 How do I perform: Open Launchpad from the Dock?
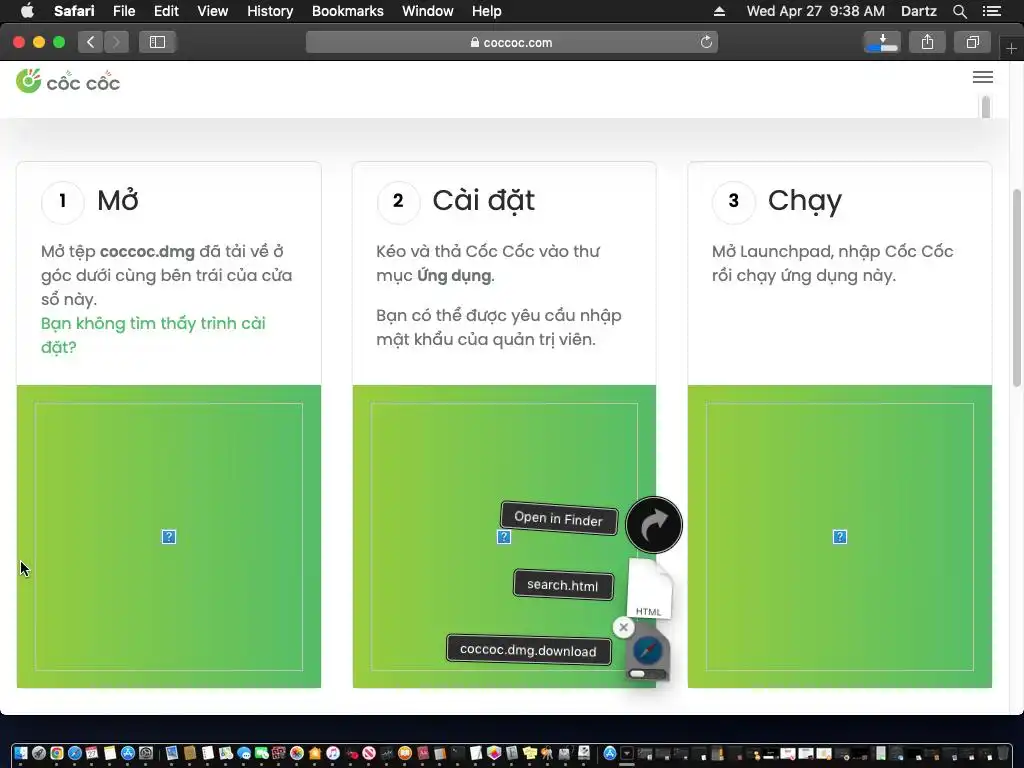pyautogui.click(x=39, y=753)
